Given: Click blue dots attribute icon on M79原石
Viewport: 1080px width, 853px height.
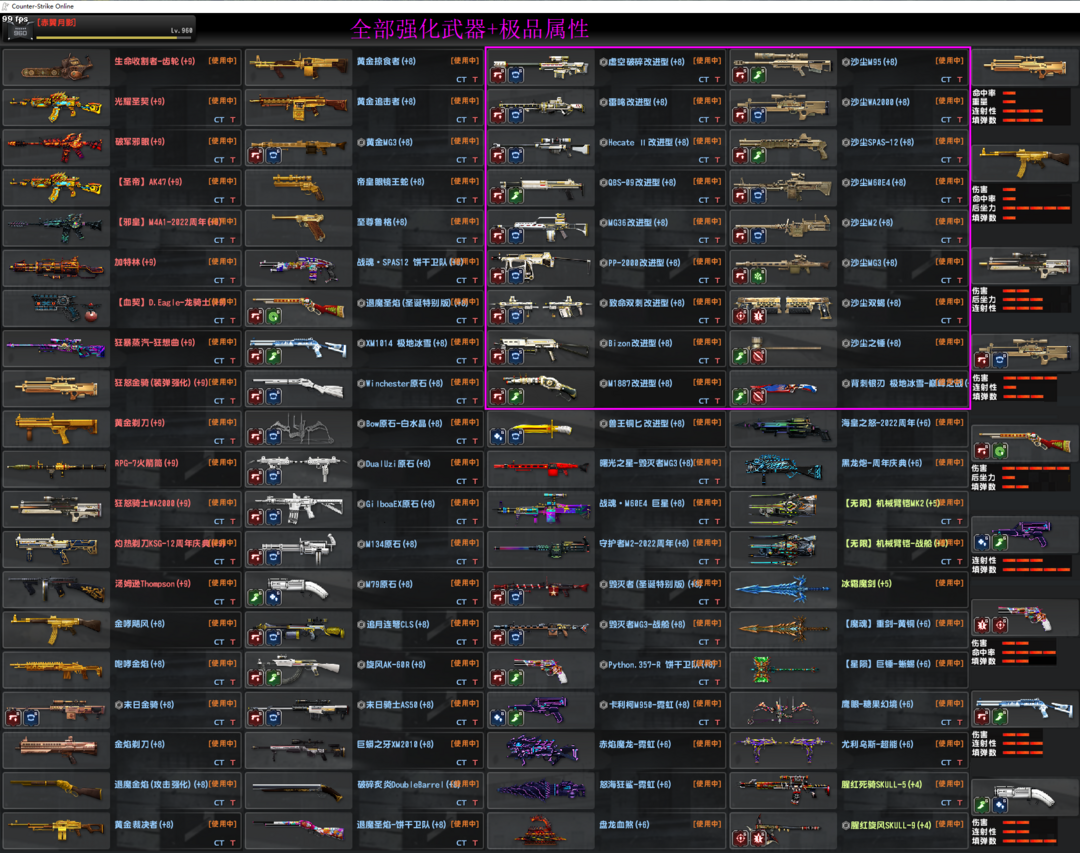Looking at the screenshot, I should tap(273, 597).
